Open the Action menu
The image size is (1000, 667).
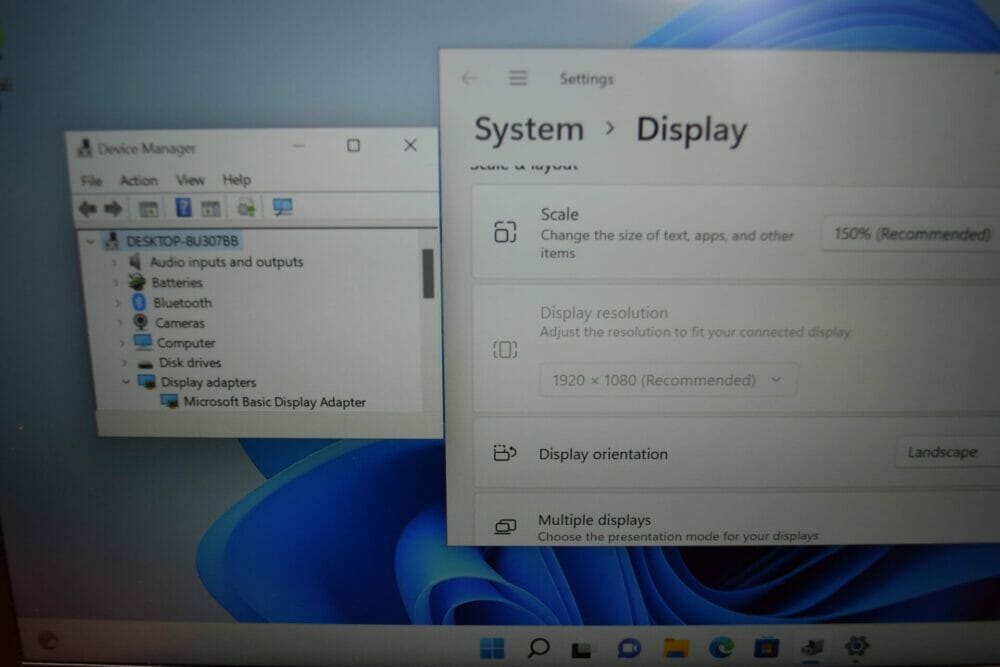point(138,180)
